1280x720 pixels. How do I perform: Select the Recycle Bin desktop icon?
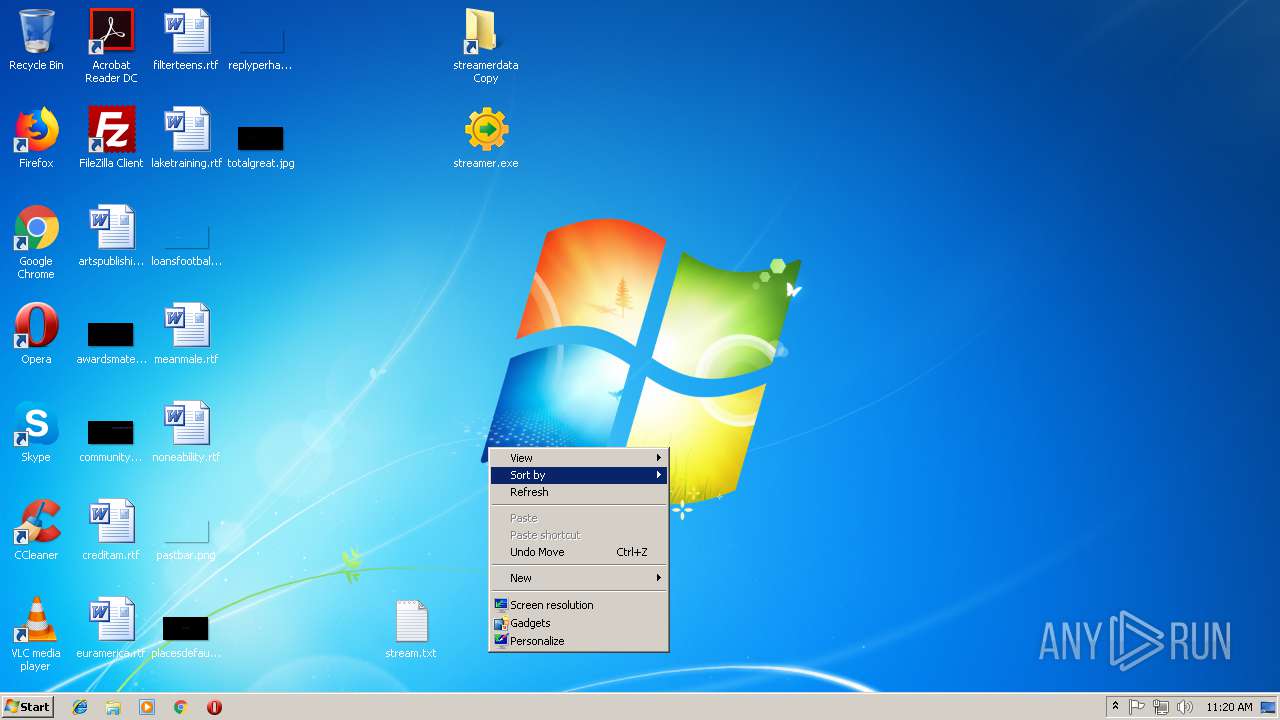click(x=36, y=41)
